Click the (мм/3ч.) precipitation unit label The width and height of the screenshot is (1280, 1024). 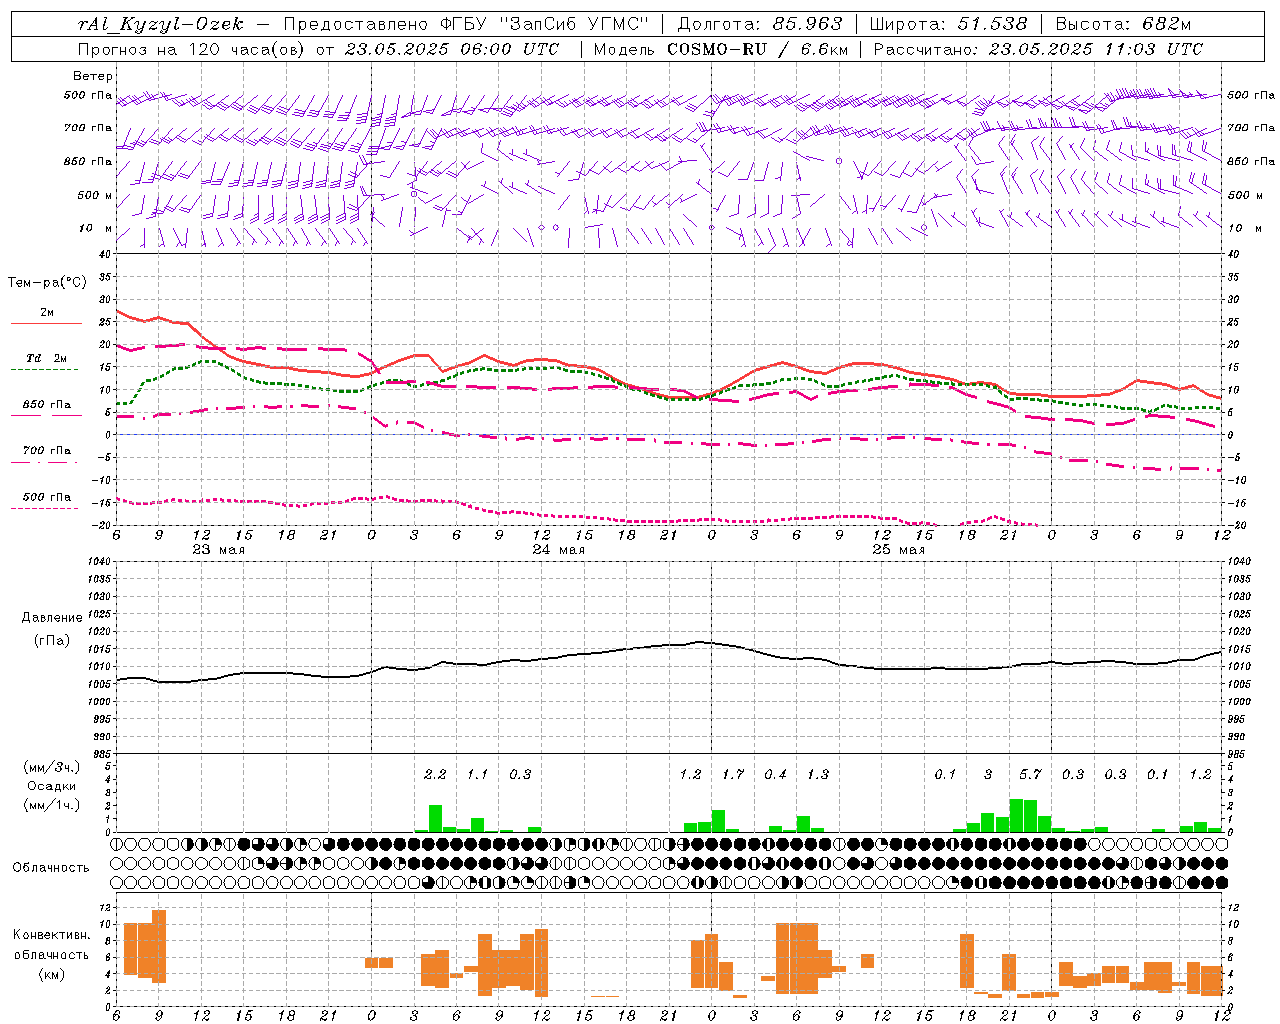(x=52, y=767)
